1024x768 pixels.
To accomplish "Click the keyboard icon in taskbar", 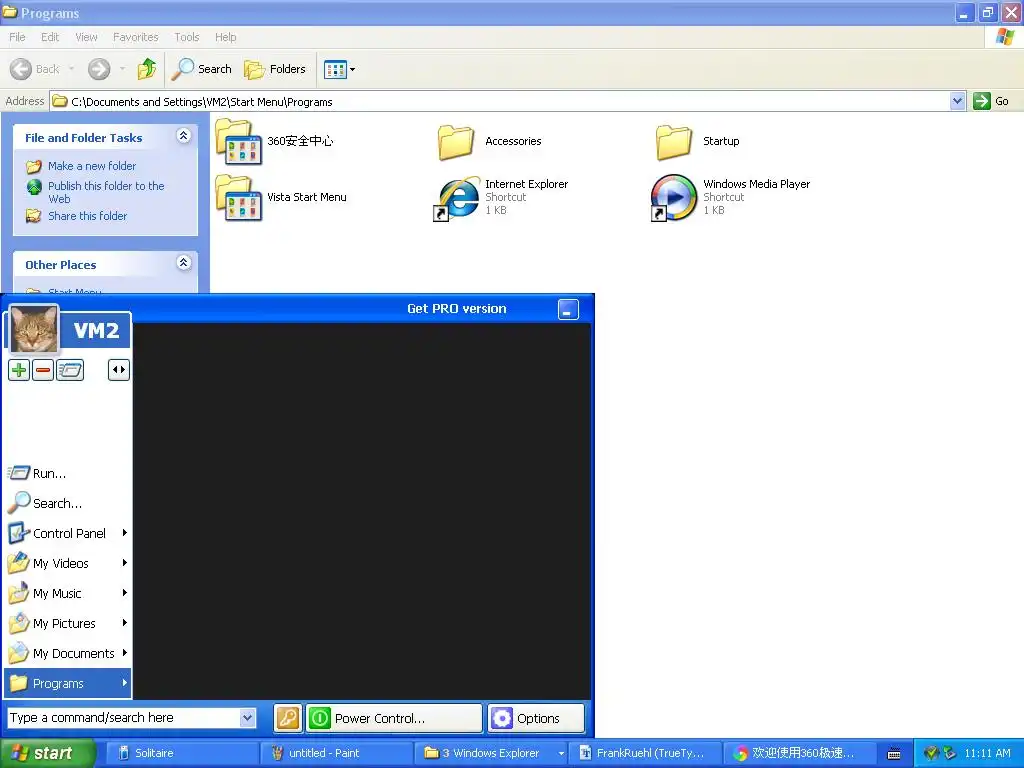I will click(x=894, y=754).
